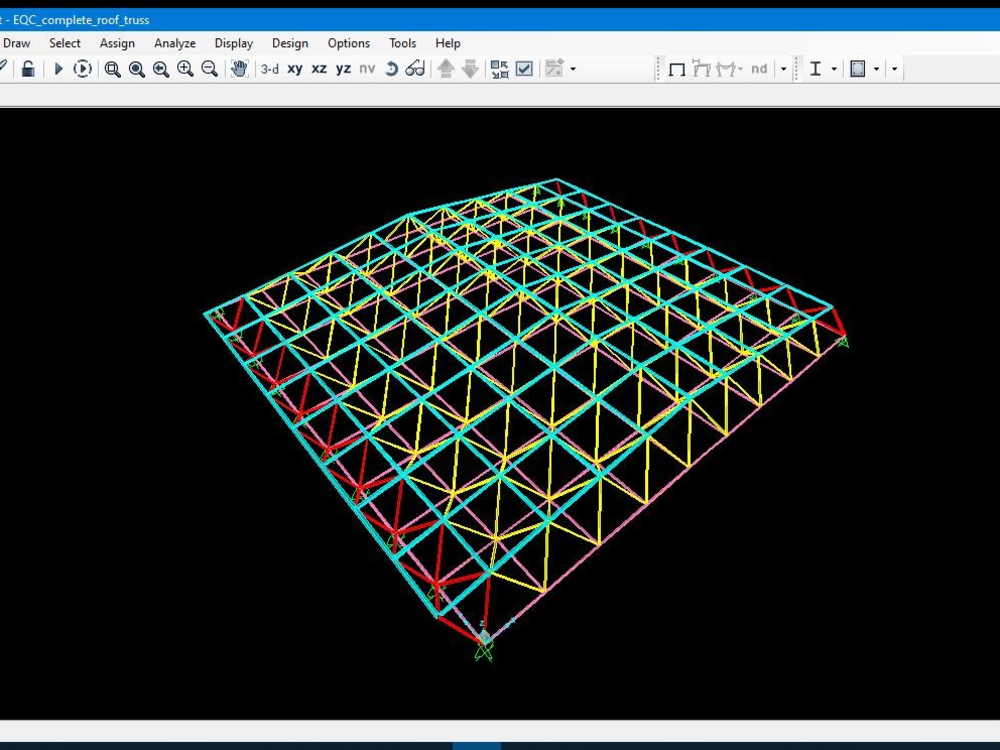Switch to the 3-d view
Screen dimensions: 1000x750
pos(270,69)
